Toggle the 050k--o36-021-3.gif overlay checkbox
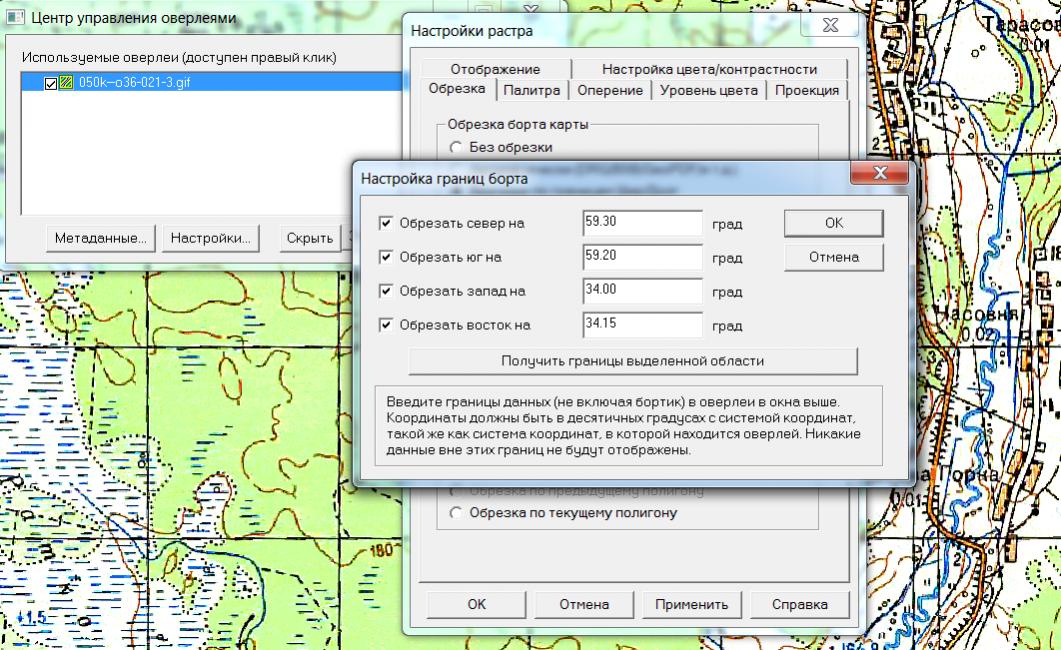Viewport: 1061px width, 650px height. click(51, 83)
